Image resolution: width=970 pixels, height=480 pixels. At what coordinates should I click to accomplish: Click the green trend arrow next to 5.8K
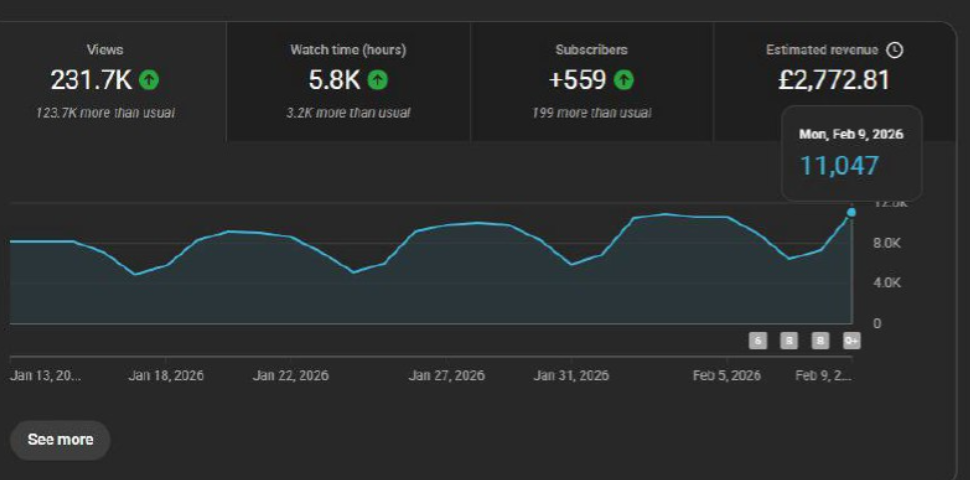pos(378,80)
